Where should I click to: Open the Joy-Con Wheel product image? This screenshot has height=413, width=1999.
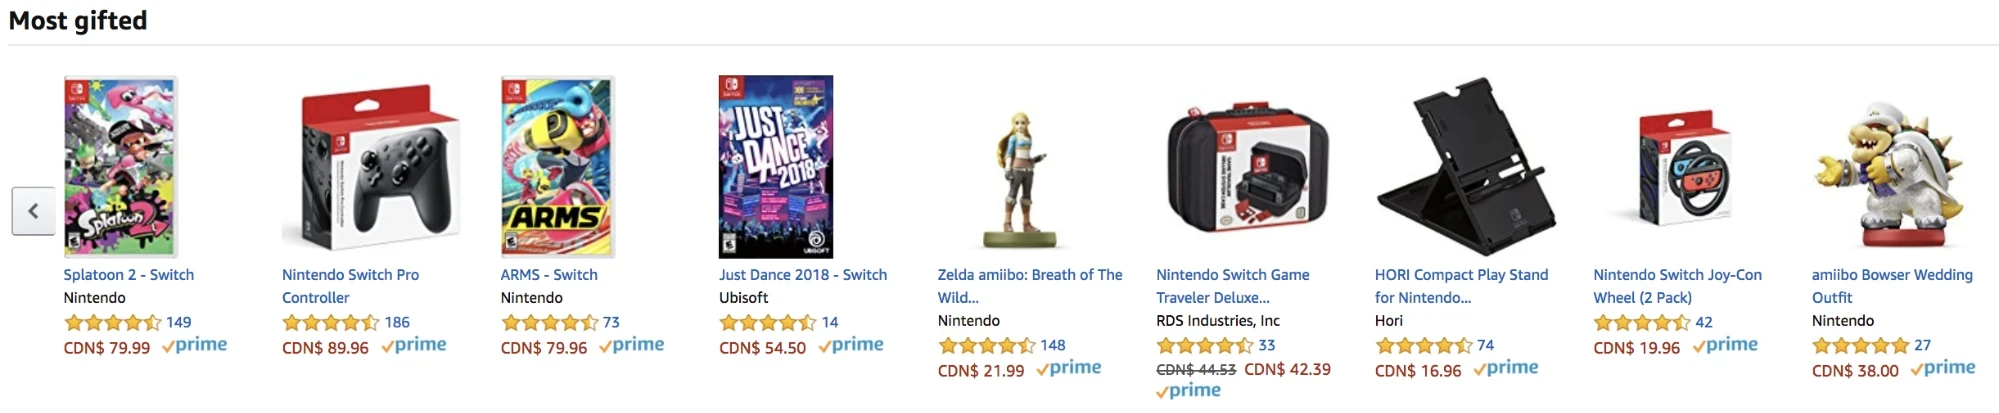click(x=1684, y=167)
